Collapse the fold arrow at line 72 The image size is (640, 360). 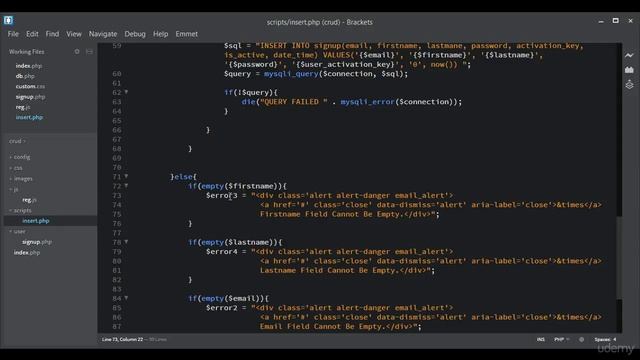[126, 186]
